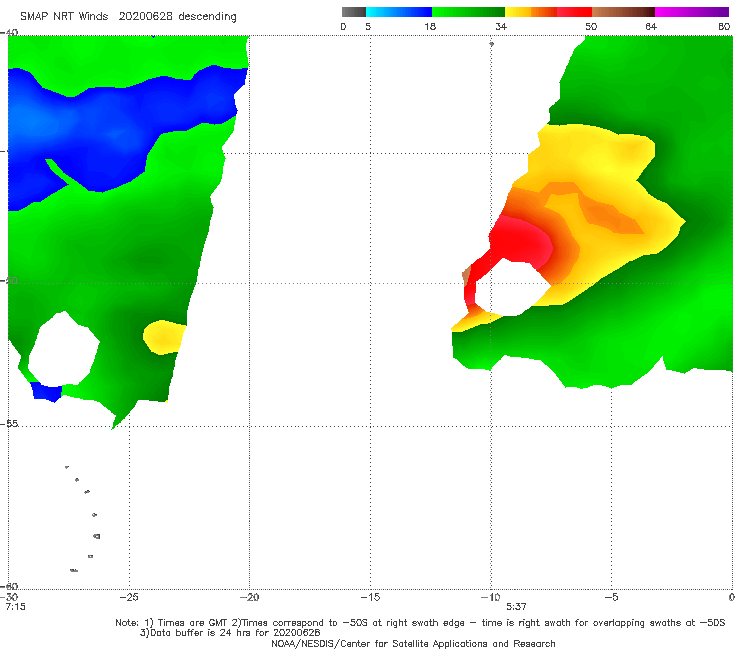The width and height of the screenshot is (740, 650).
Task: Click the longitude axis label '-20'
Action: coord(249,597)
